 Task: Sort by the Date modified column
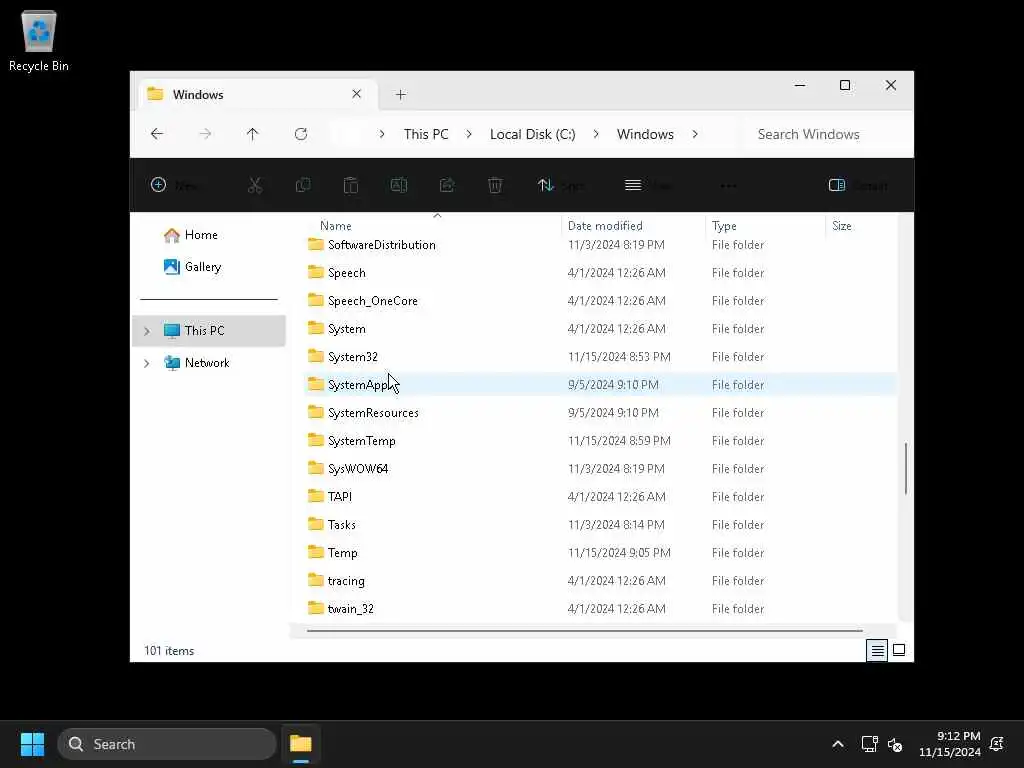(x=605, y=226)
